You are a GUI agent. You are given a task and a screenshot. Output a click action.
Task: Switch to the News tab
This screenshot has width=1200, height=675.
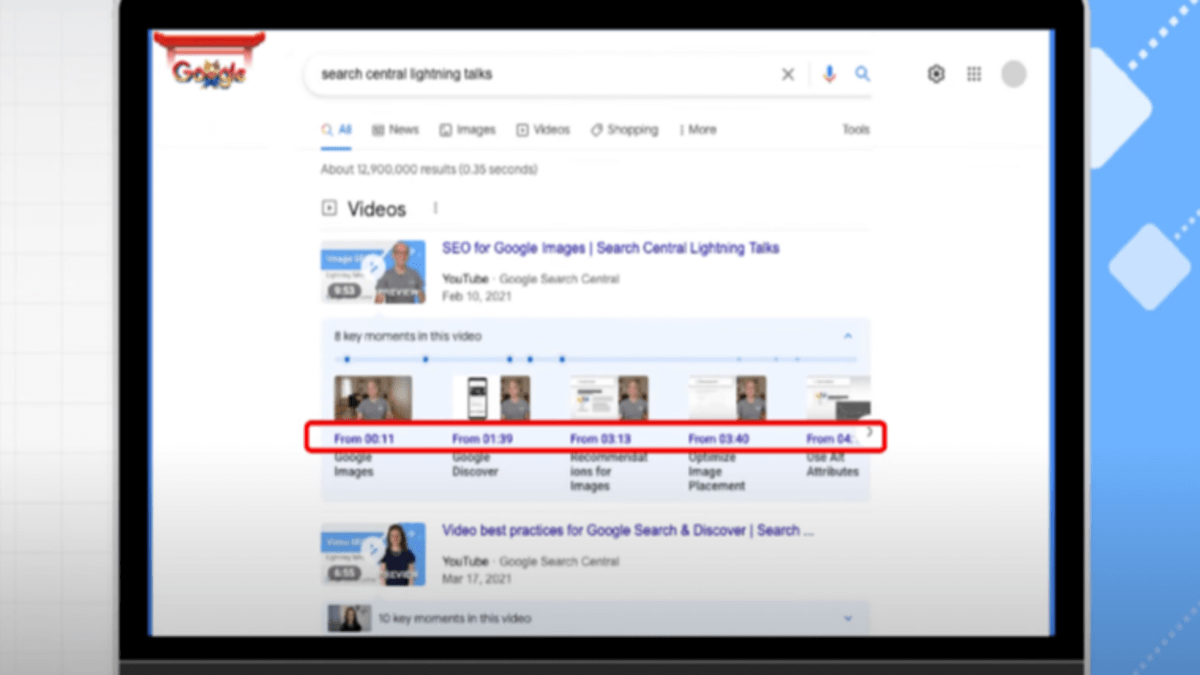pos(395,129)
